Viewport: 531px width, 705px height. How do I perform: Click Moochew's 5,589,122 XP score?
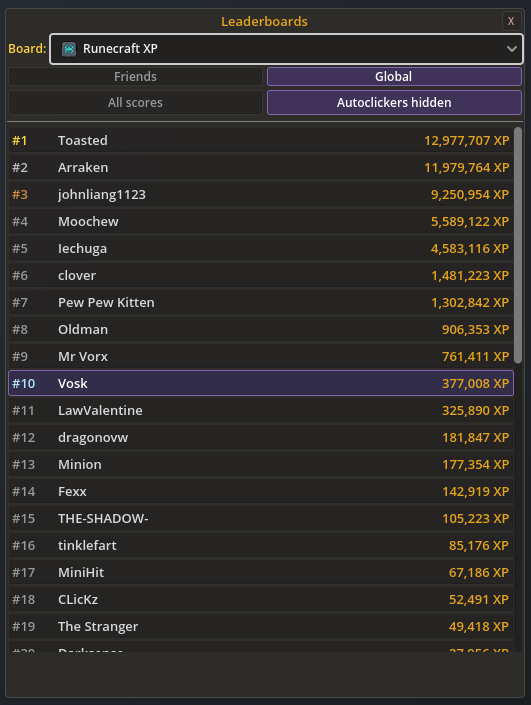[470, 222]
